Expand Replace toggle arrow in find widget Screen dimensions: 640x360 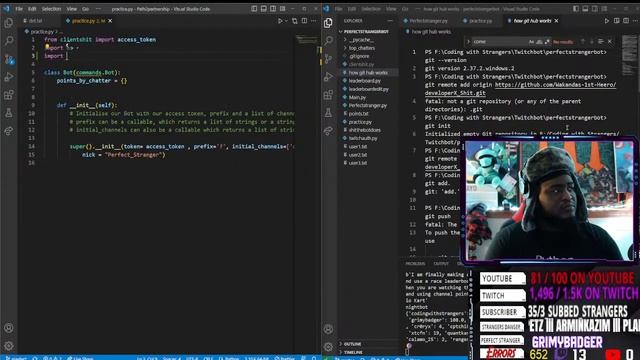pos(468,42)
